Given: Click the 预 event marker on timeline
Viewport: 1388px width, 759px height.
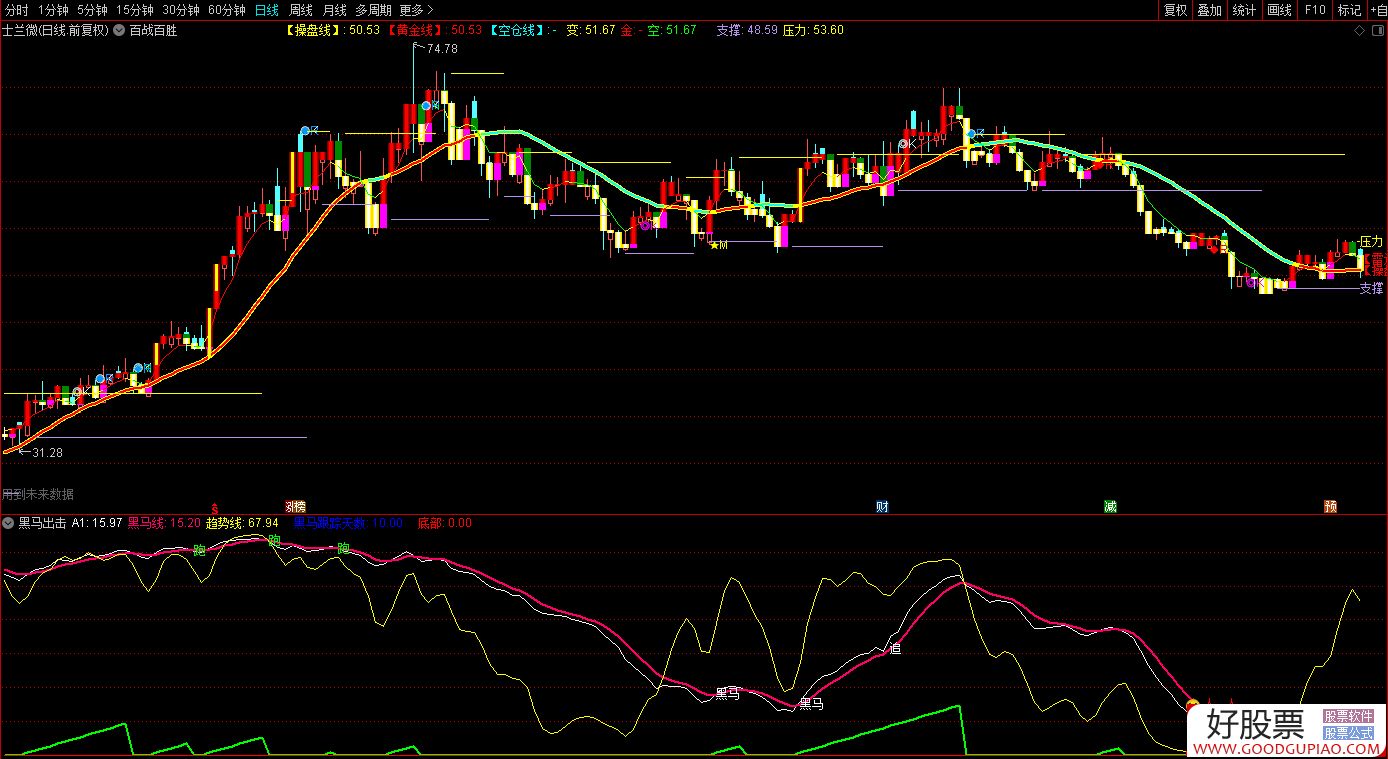Looking at the screenshot, I should 1331,506.
